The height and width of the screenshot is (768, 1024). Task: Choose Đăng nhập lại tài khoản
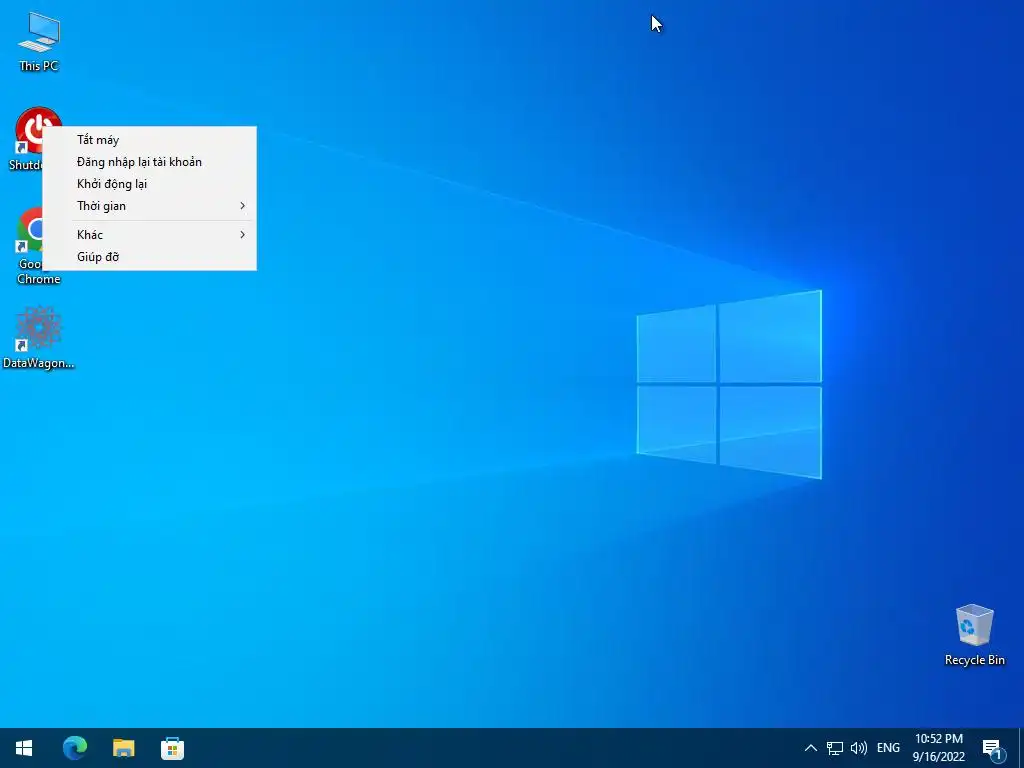(150, 162)
